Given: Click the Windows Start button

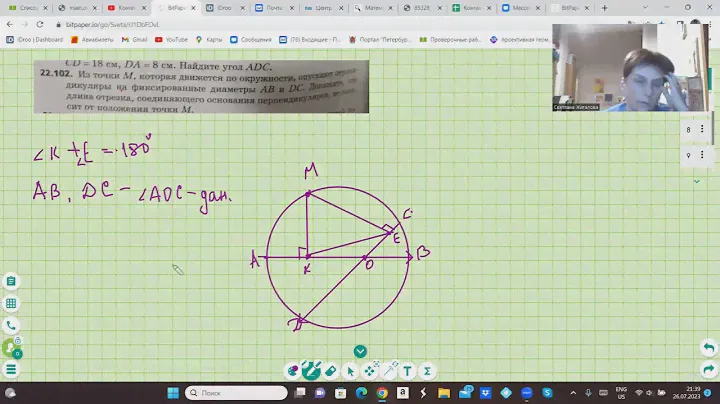Looking at the screenshot, I should click(171, 392).
